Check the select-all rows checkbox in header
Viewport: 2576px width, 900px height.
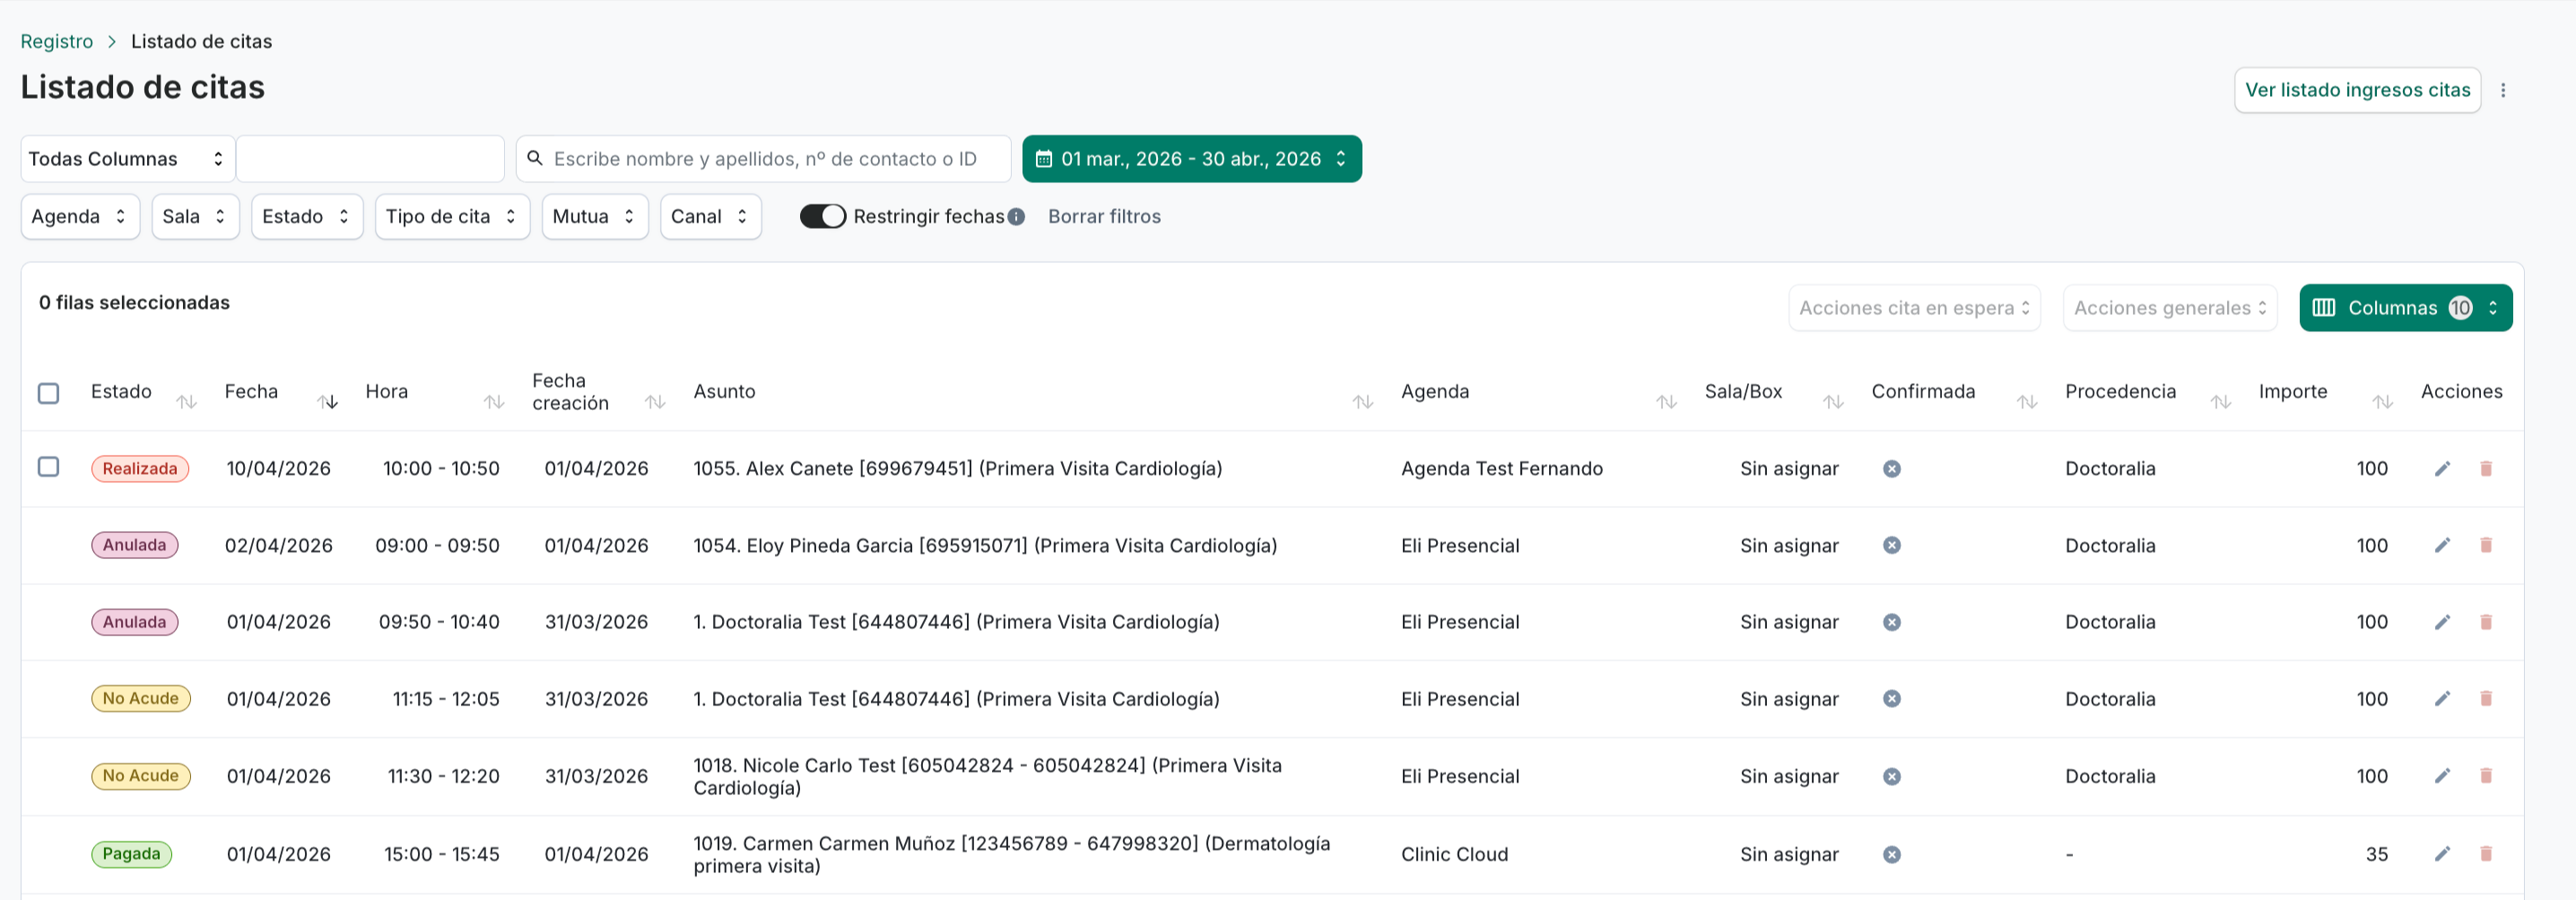48,393
